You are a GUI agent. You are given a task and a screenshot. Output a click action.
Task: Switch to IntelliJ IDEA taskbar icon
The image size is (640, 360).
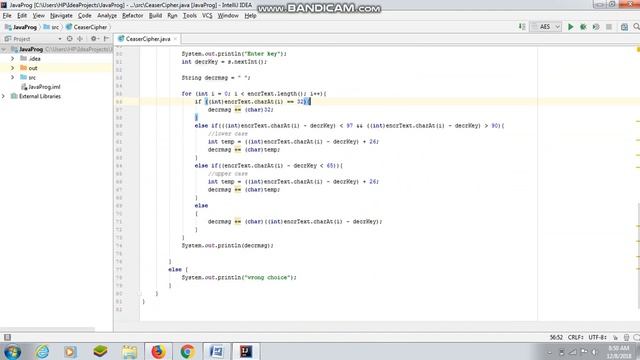click(246, 351)
